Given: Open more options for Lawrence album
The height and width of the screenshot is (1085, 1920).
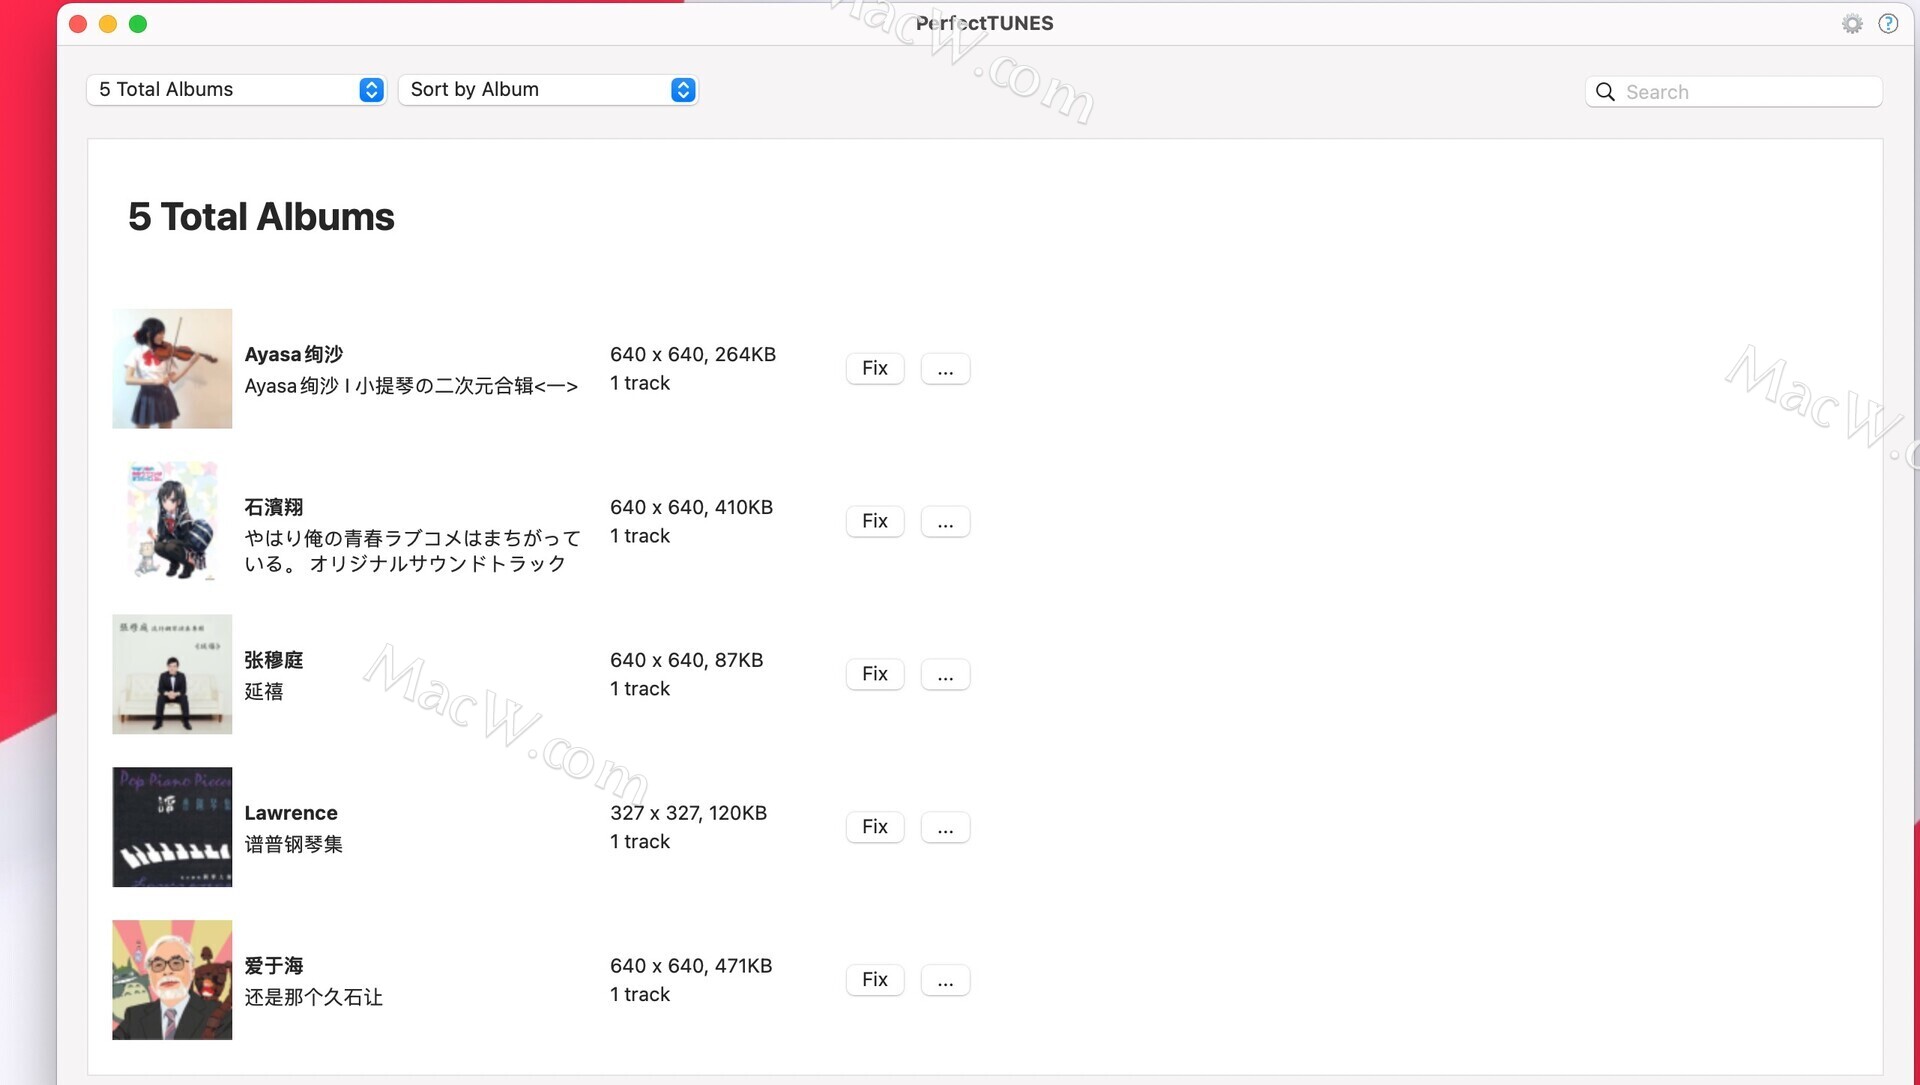Looking at the screenshot, I should click(945, 827).
